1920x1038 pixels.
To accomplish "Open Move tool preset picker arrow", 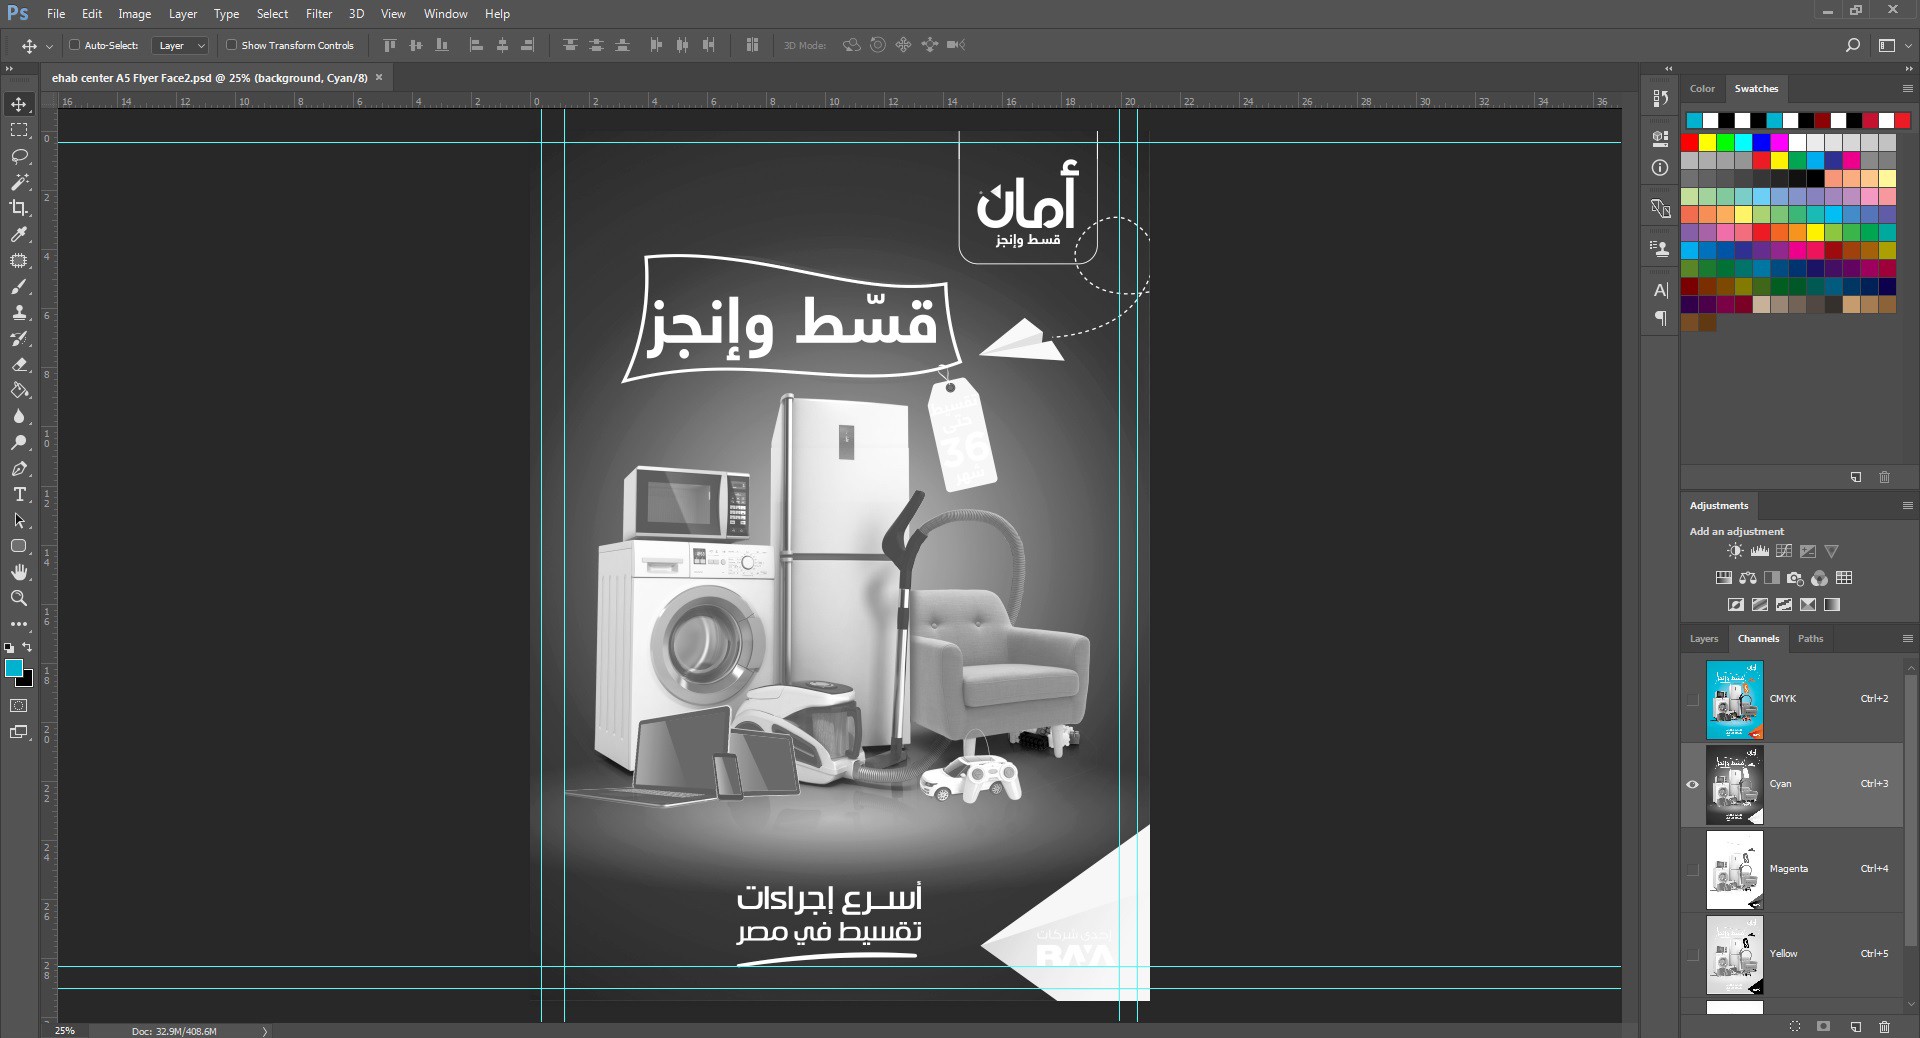I will click(x=49, y=46).
